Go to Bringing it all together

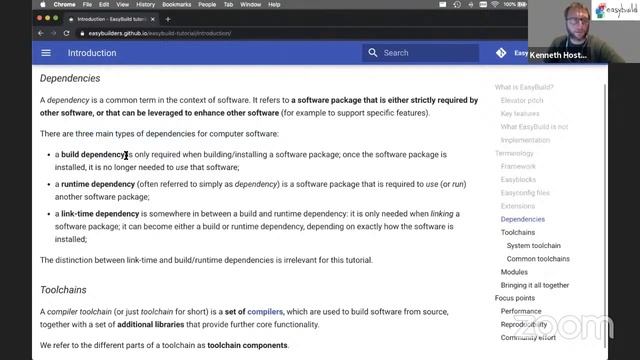coord(535,285)
